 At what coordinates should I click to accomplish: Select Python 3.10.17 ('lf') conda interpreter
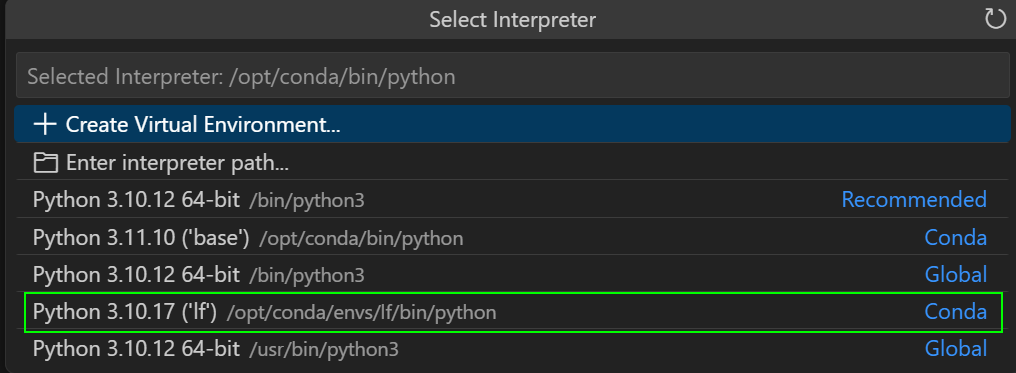coord(513,312)
